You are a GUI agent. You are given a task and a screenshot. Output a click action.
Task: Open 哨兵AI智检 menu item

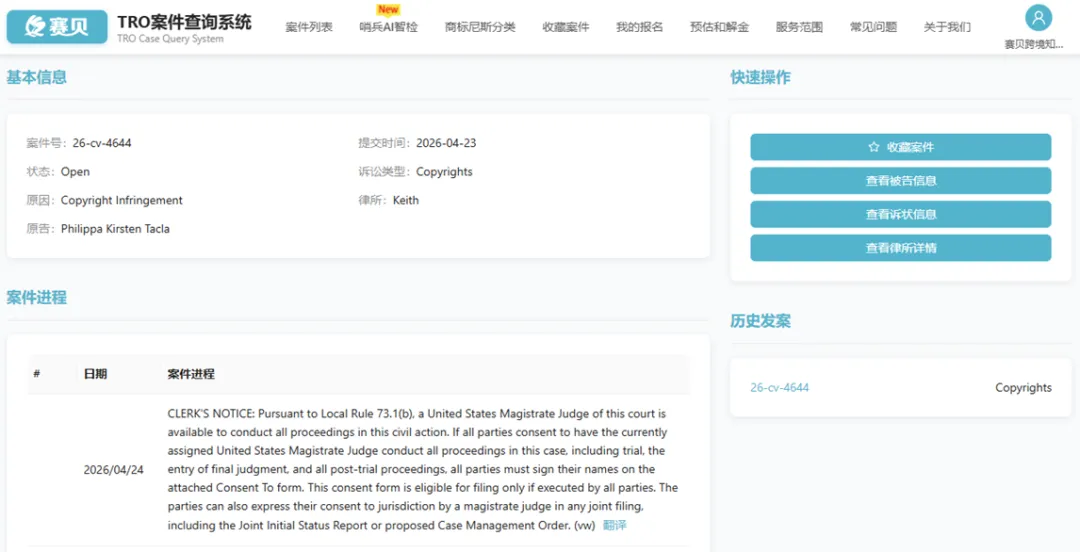tap(388, 28)
